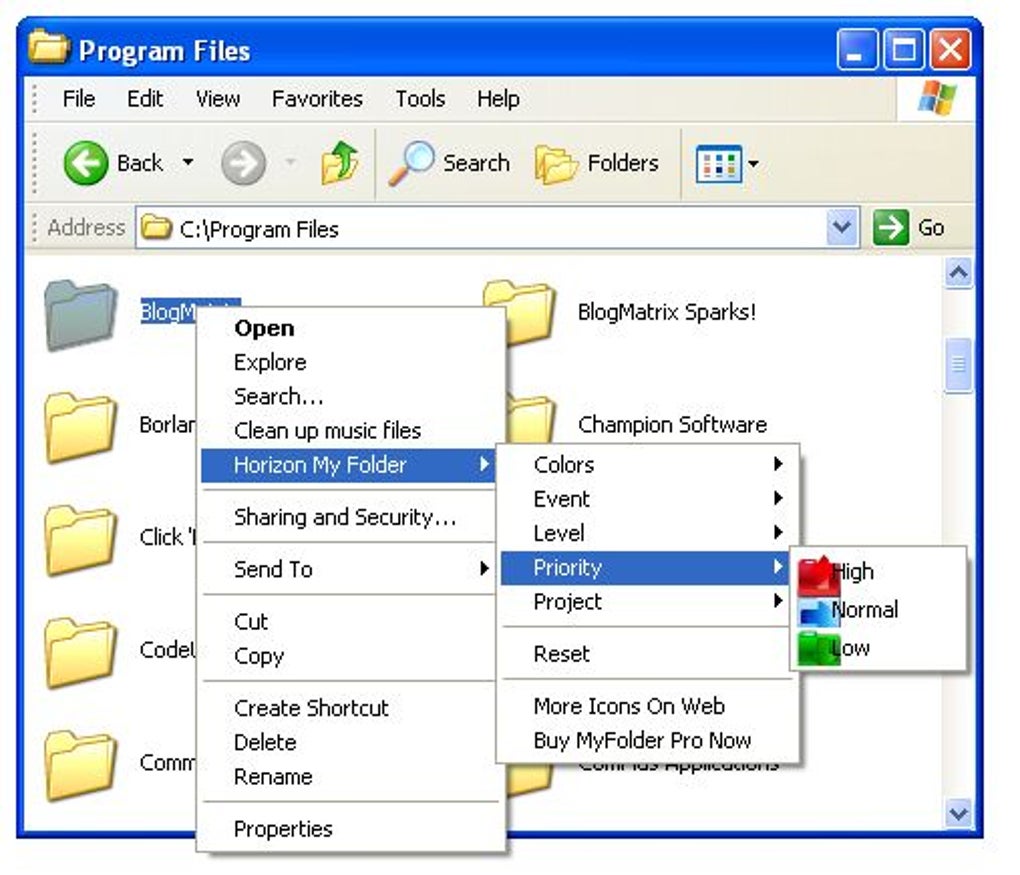This screenshot has width=1020, height=875.
Task: Click the Address field showing C:\Program Files
Action: (x=498, y=228)
